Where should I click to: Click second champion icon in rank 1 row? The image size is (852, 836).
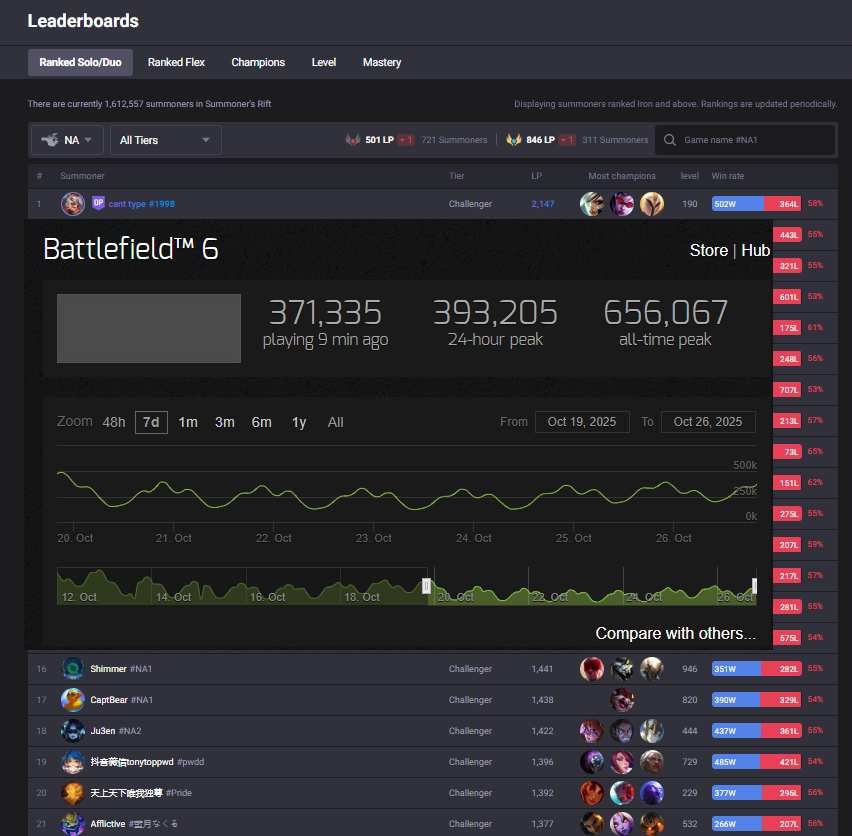point(622,204)
